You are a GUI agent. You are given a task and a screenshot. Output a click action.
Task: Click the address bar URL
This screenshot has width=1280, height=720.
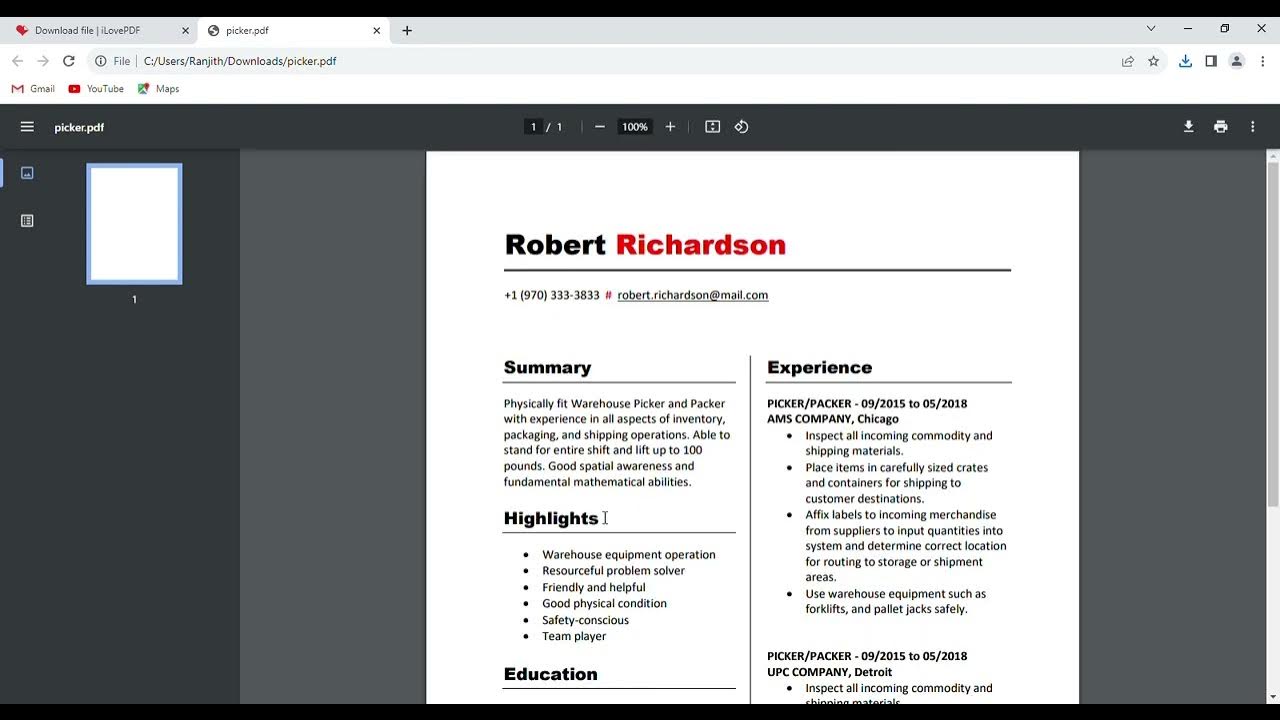point(240,61)
